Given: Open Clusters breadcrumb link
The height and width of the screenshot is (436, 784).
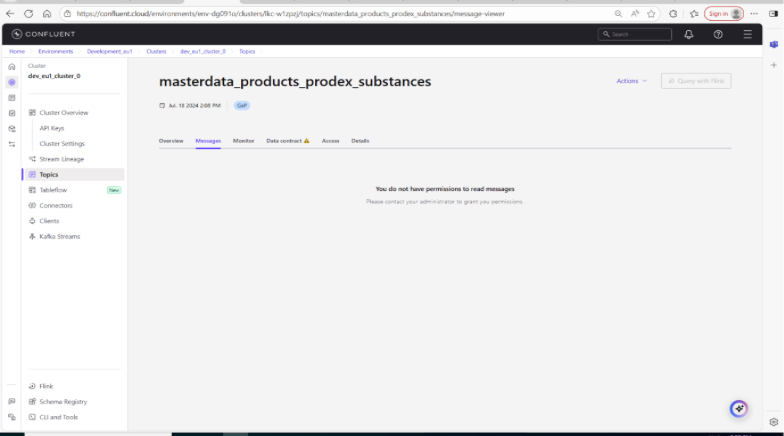Looking at the screenshot, I should click(x=156, y=52).
